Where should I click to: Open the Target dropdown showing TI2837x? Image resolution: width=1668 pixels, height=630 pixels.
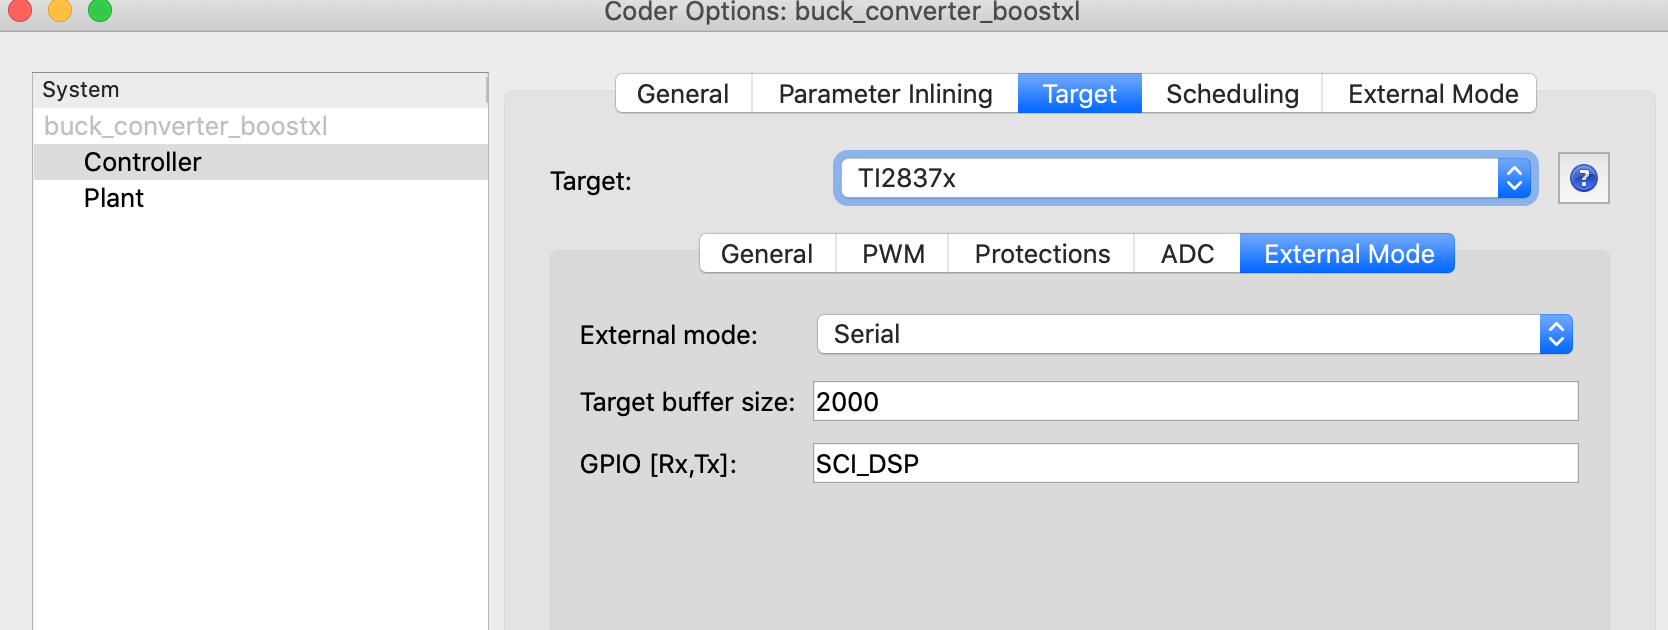point(1184,178)
